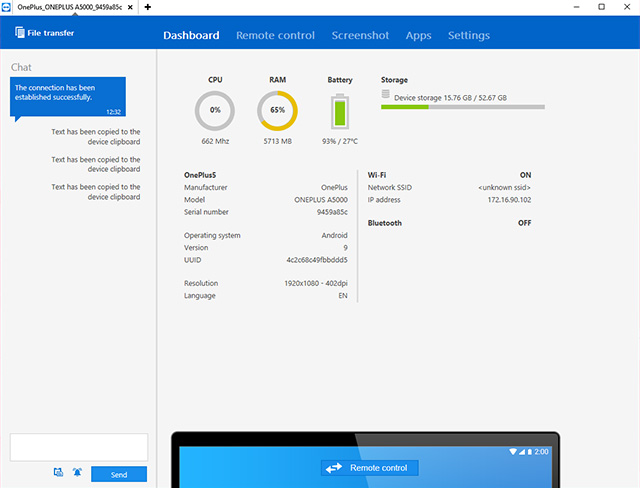Switch to the Dashboard tab
Viewport: 640px width, 488px height.
coord(191,35)
